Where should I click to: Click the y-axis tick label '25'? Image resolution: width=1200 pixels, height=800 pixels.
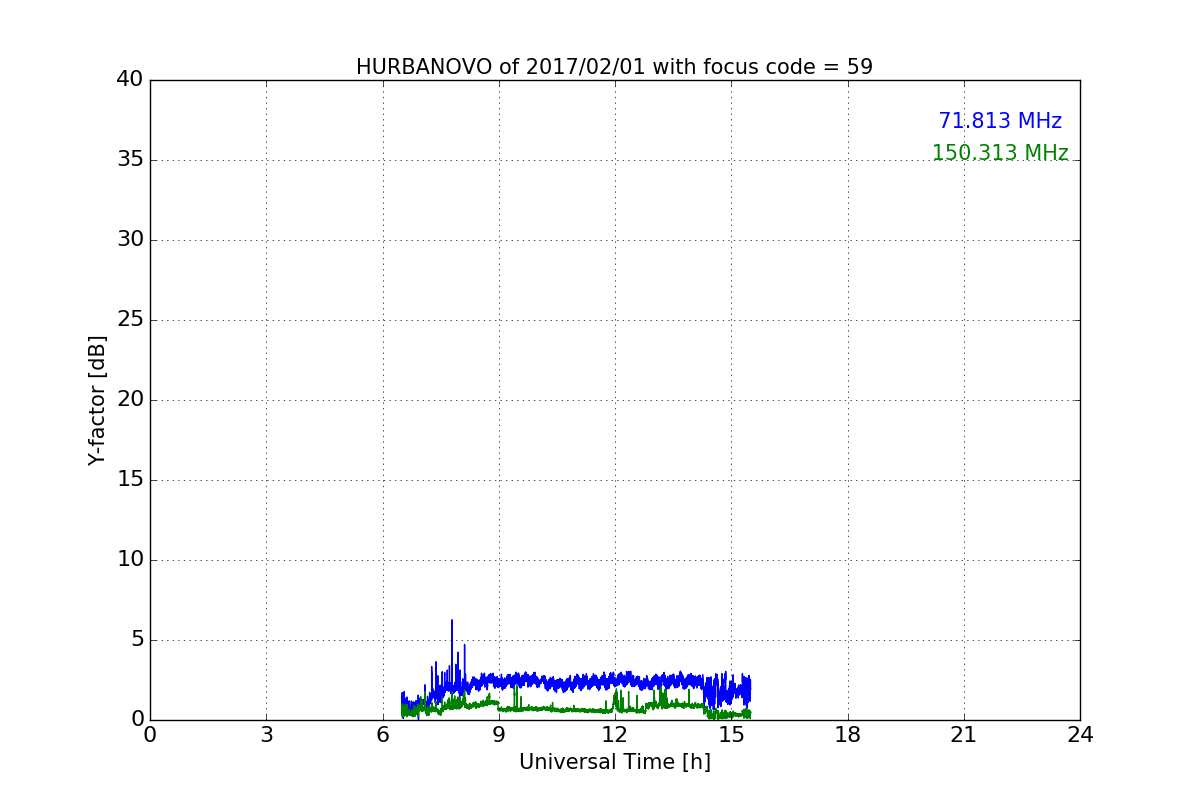pos(130,320)
